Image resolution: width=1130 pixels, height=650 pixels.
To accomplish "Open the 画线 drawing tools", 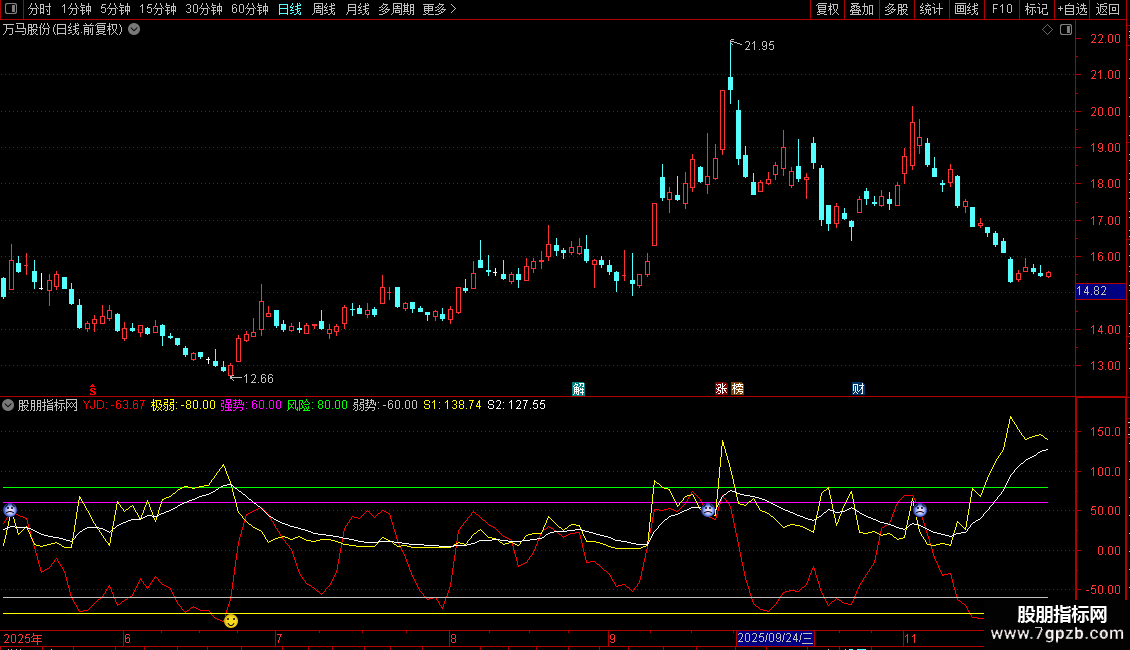I will pyautogui.click(x=967, y=9).
